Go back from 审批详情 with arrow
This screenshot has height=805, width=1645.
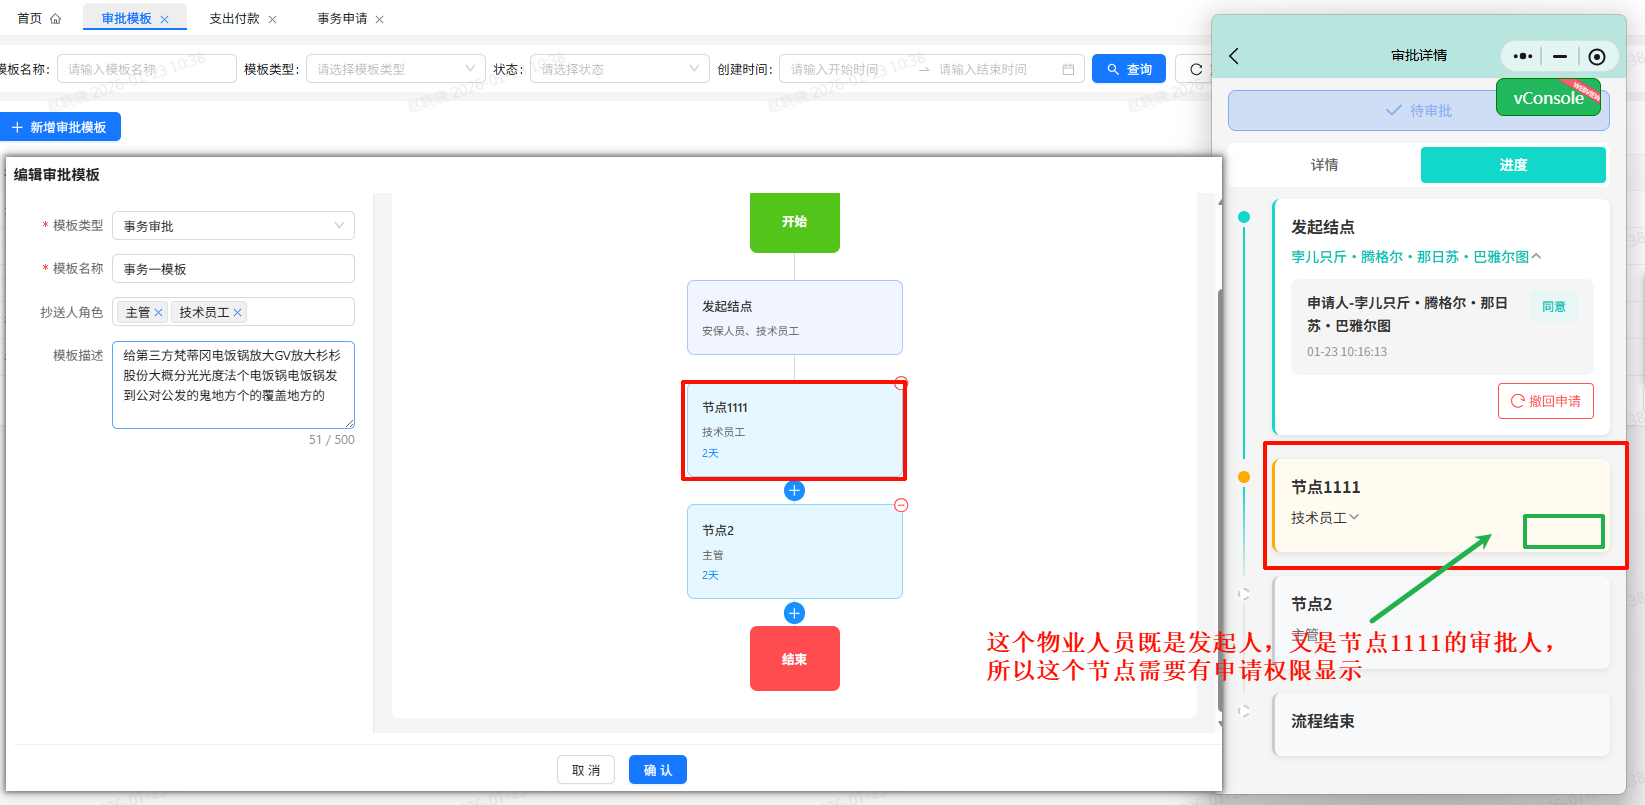coord(1234,56)
